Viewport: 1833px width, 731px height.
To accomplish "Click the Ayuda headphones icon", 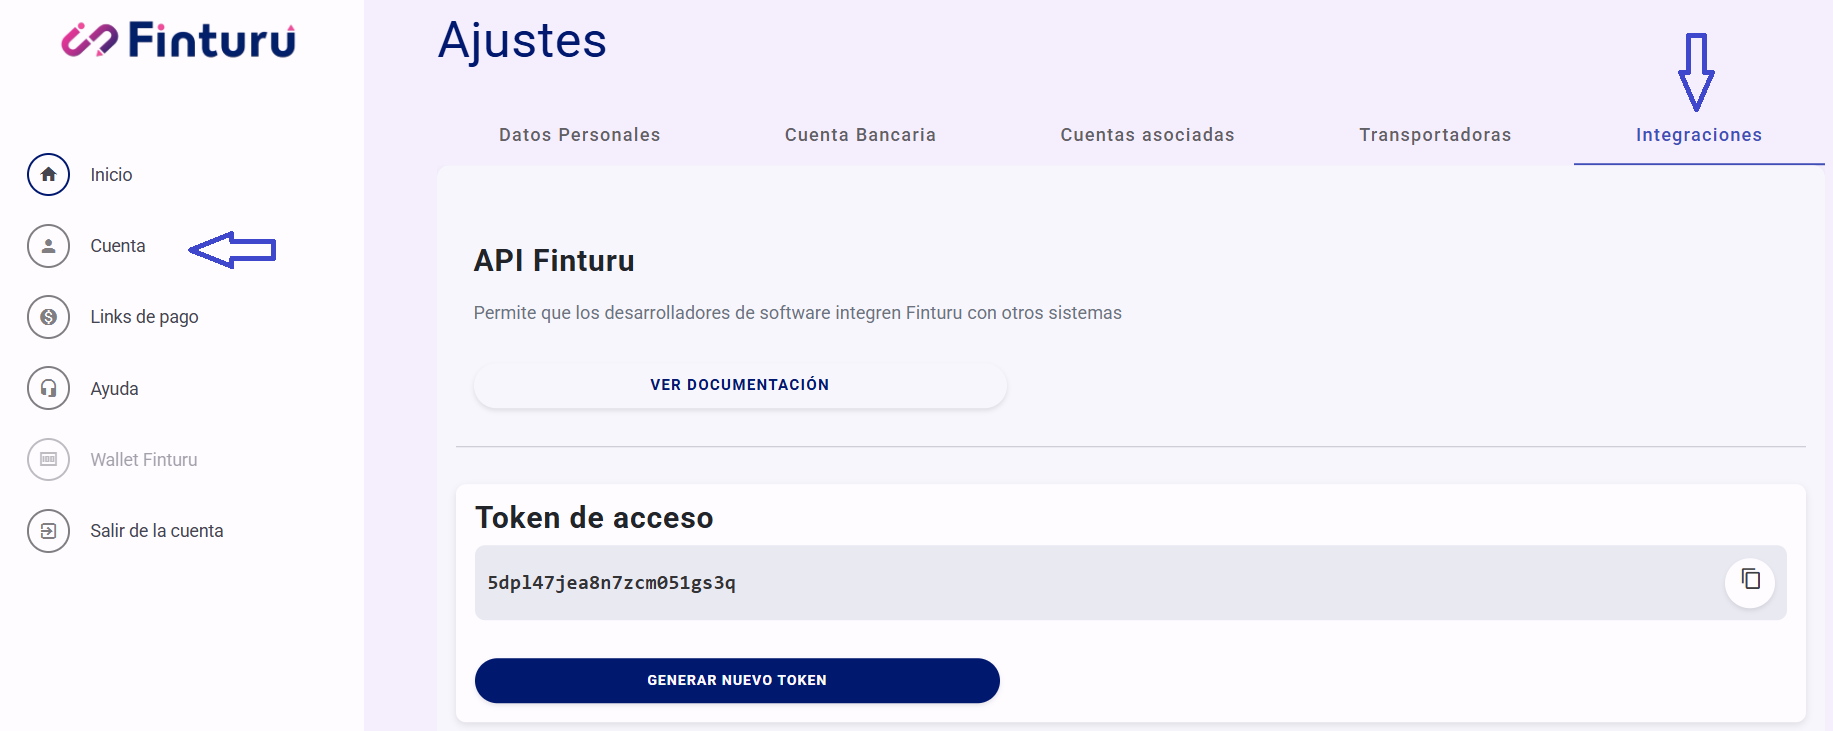I will tap(48, 388).
